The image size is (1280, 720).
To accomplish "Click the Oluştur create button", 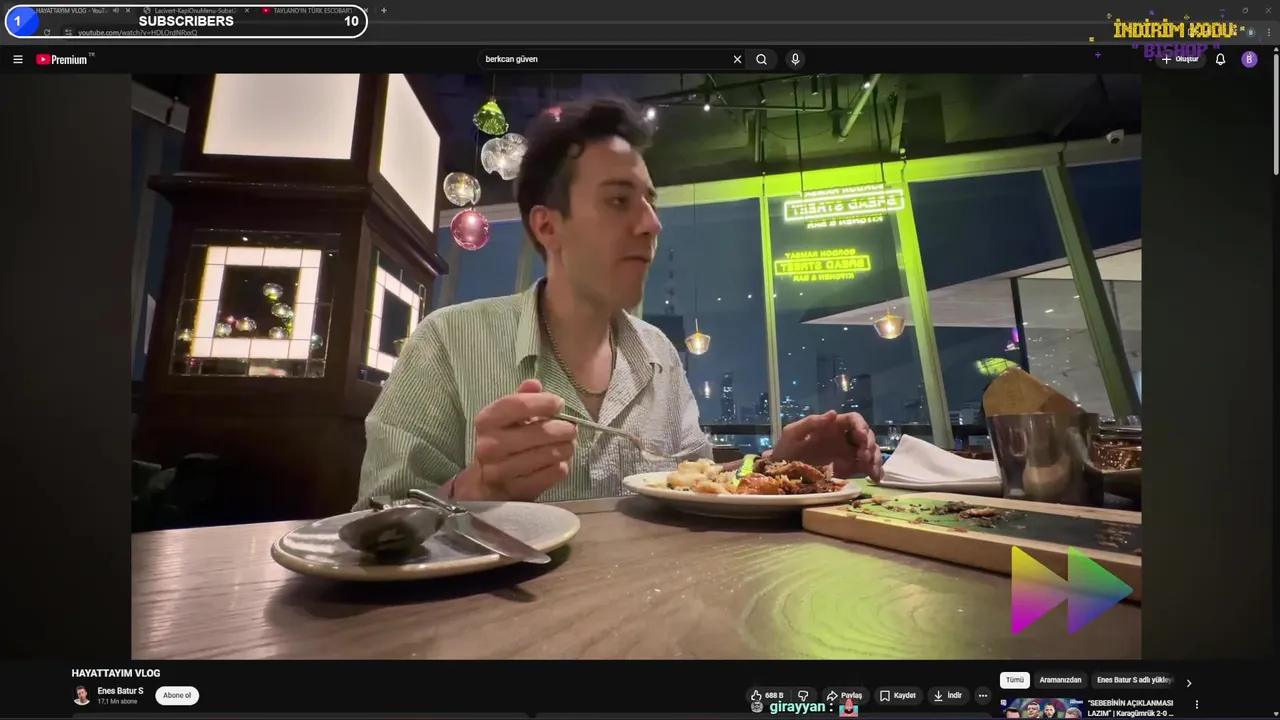I will tap(1180, 59).
